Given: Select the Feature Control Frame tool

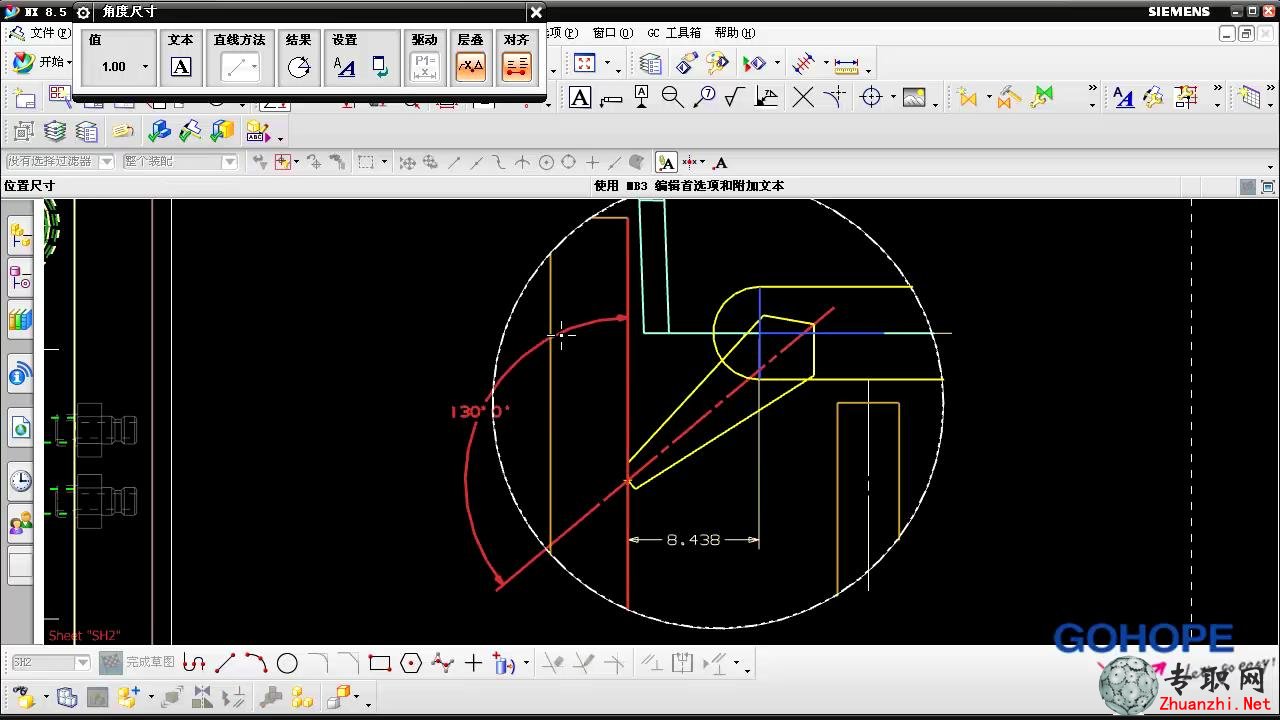Looking at the screenshot, I should 611,98.
